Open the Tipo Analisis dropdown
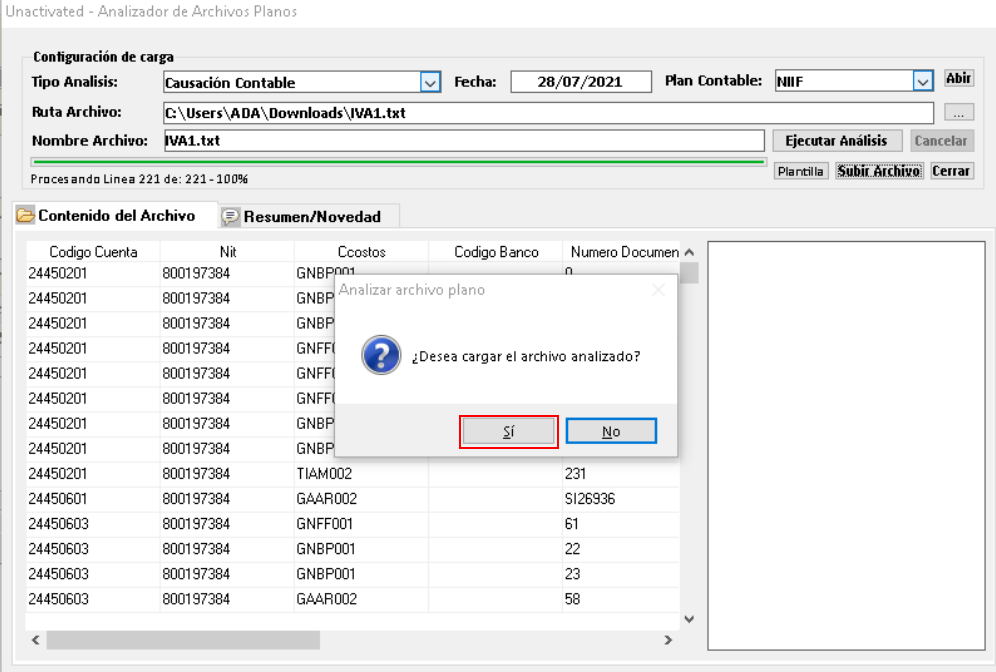 point(430,82)
